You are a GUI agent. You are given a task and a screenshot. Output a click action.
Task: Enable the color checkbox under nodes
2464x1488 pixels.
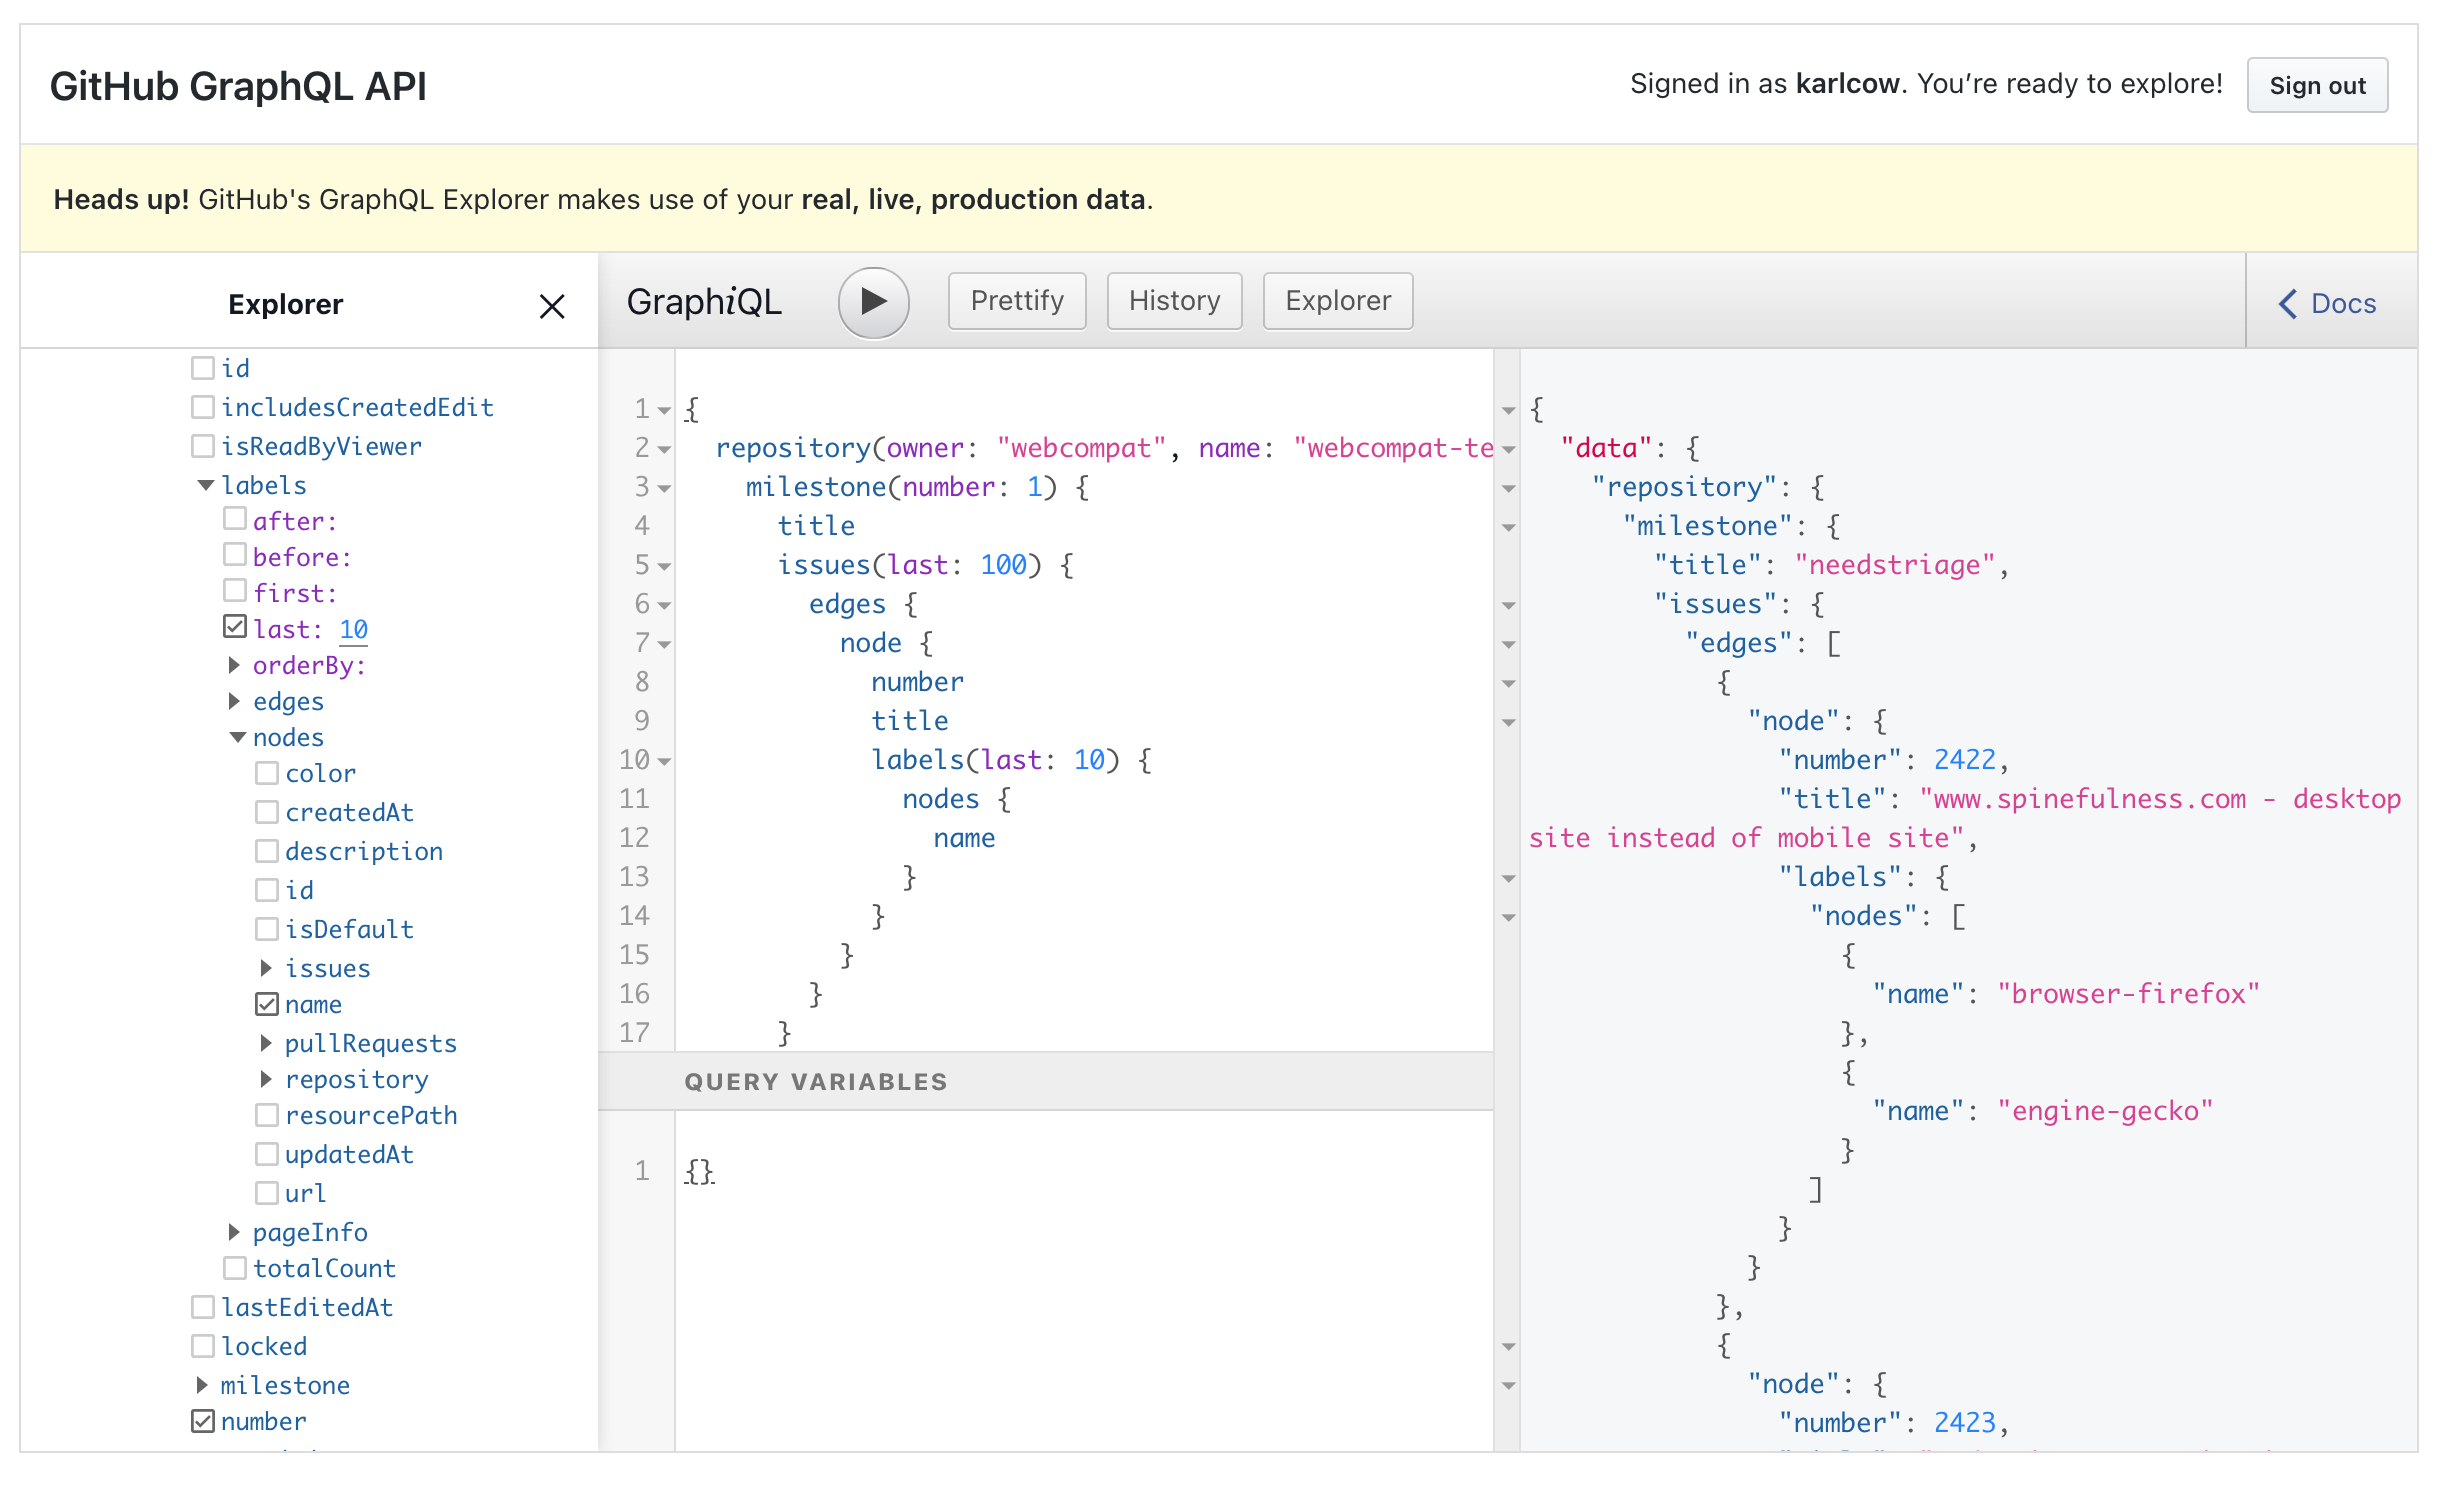[267, 772]
